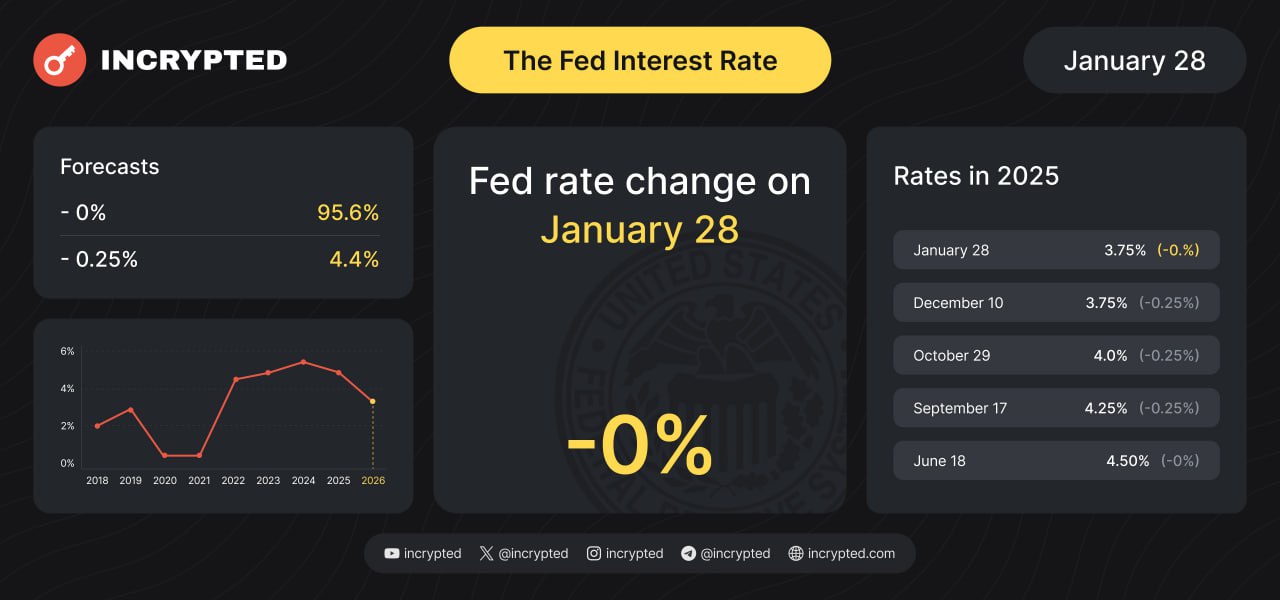The width and height of the screenshot is (1280, 600).
Task: Click the yellow 2026 chart data point
Action: click(x=373, y=401)
